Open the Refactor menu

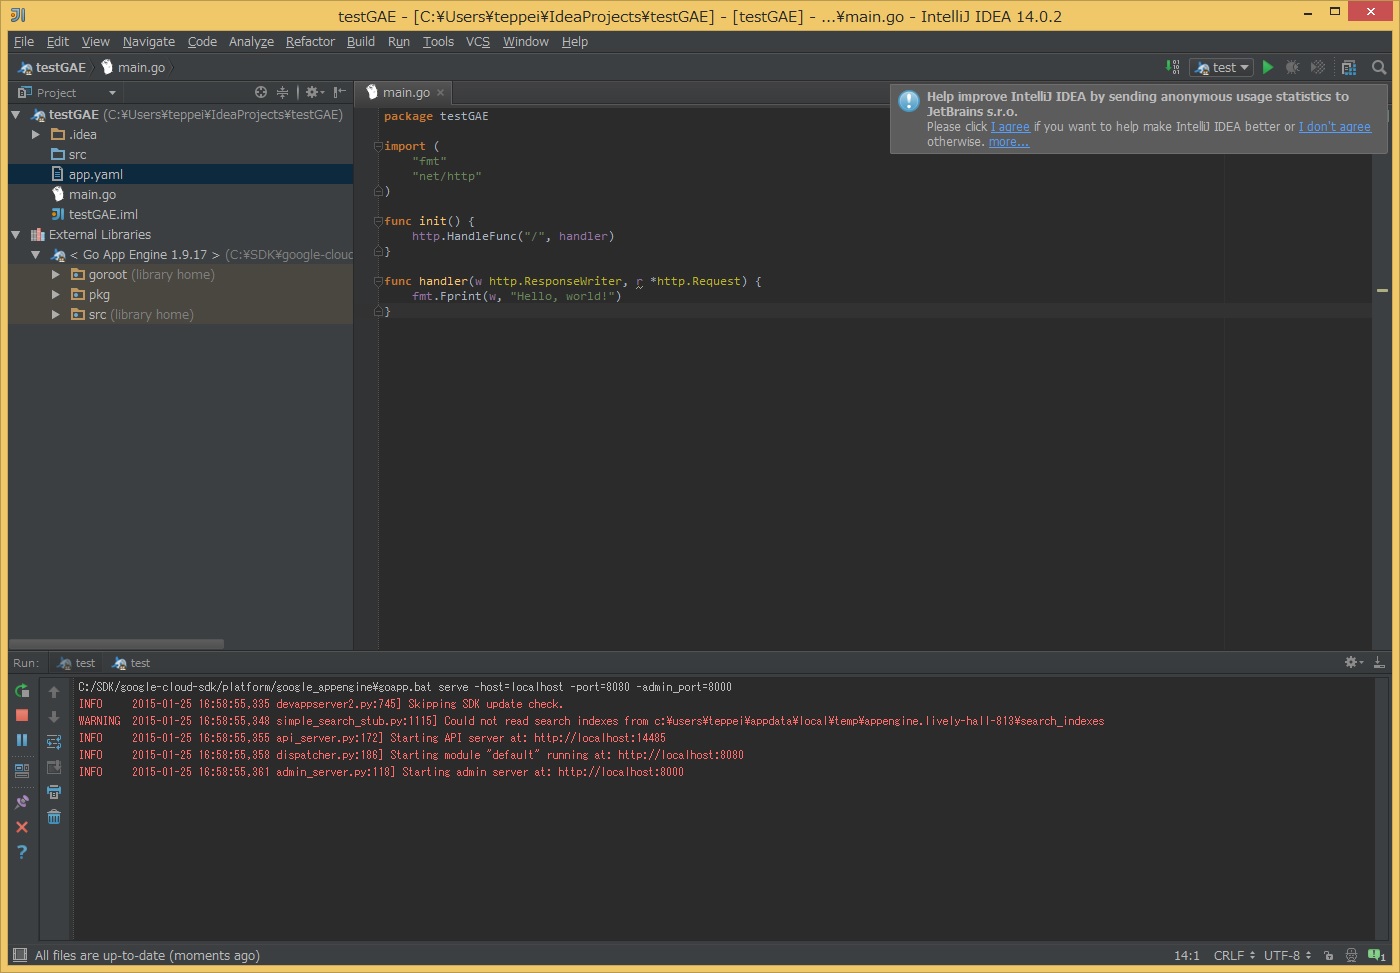point(310,41)
